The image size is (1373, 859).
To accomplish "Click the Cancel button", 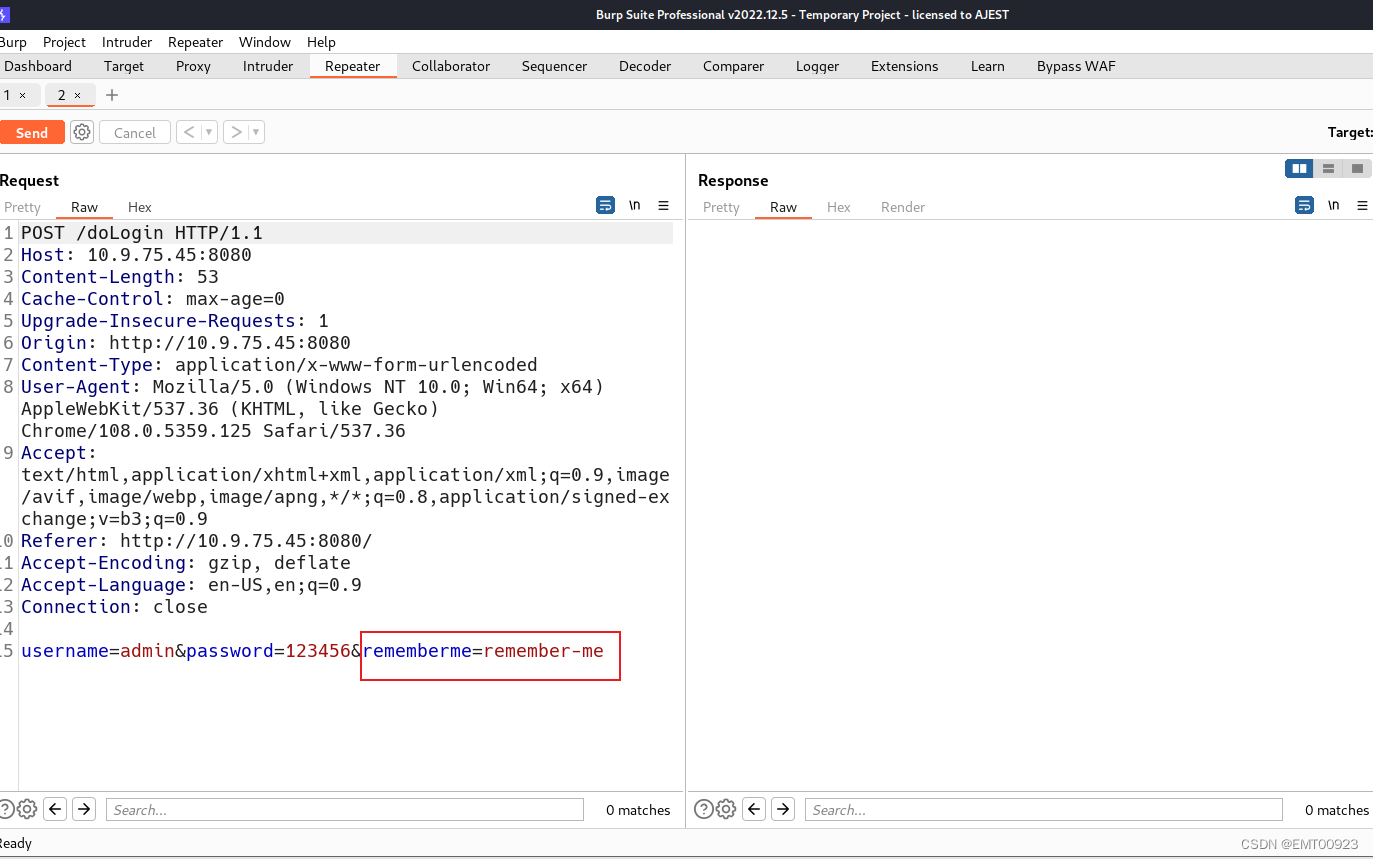I will 135,132.
